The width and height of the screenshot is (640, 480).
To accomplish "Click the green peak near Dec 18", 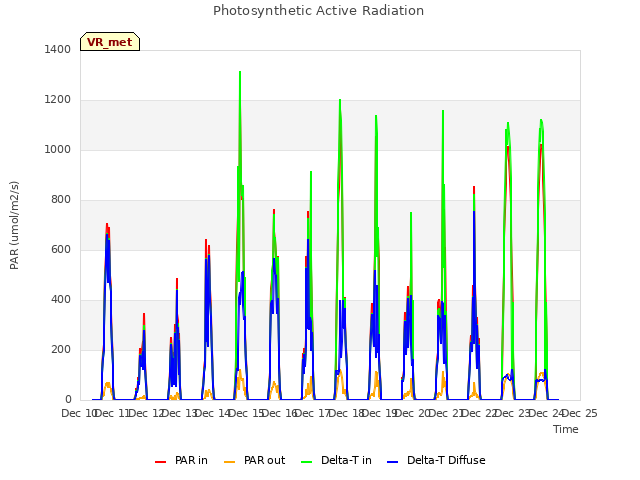I will pyautogui.click(x=340, y=100).
